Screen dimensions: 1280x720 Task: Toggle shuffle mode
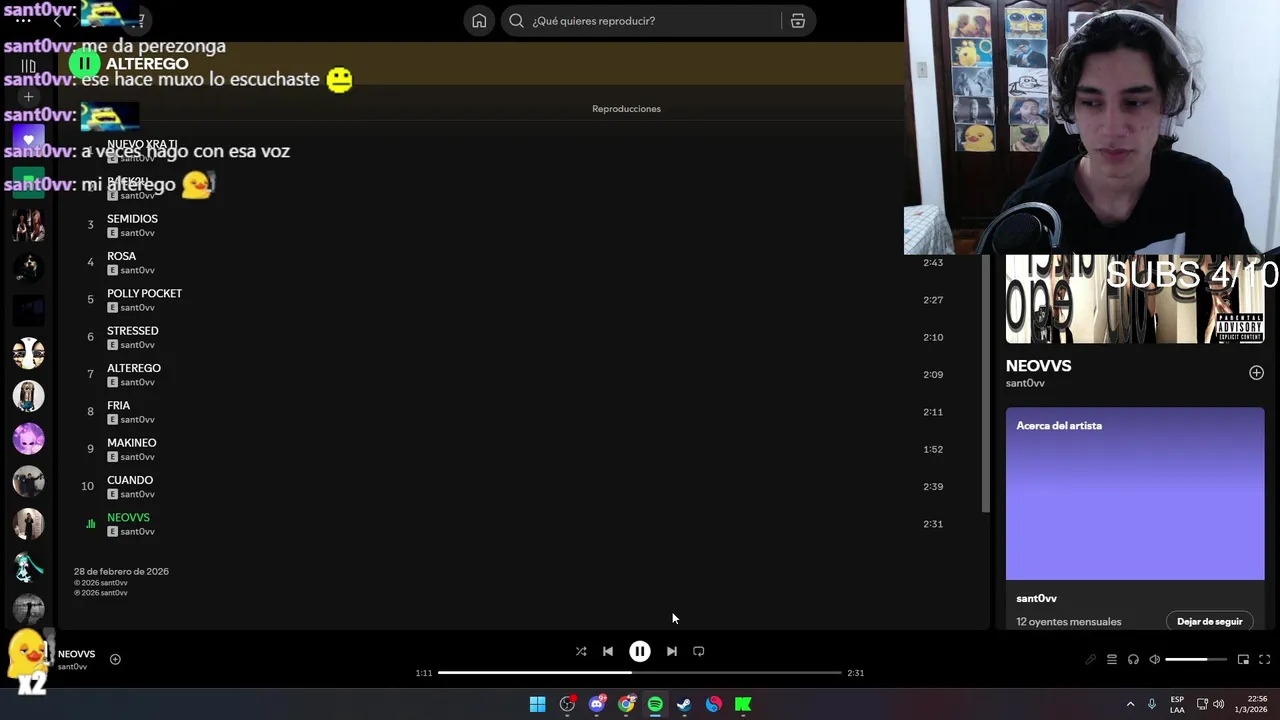click(581, 651)
